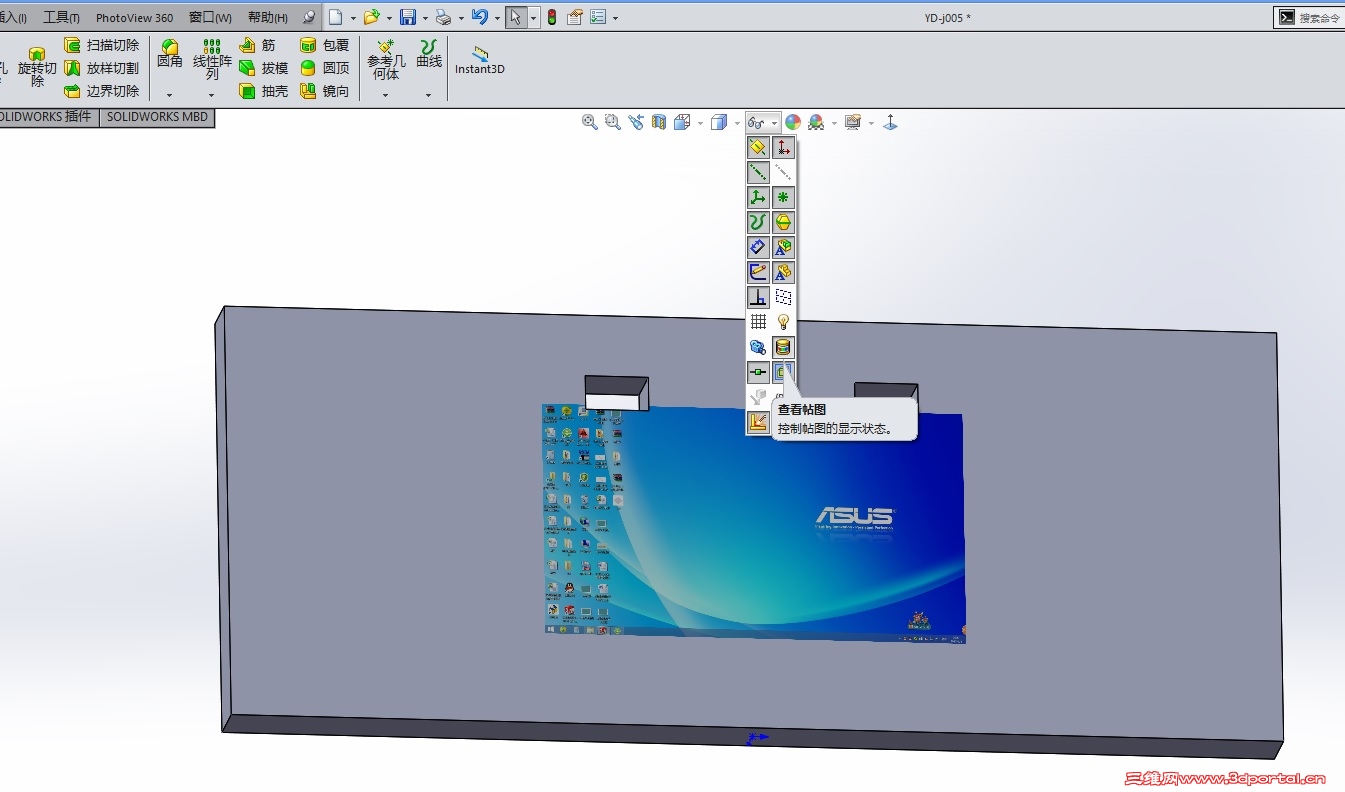Click the Rebuild traffic light icon
Viewport: 1345px width, 792px height.
coord(551,17)
